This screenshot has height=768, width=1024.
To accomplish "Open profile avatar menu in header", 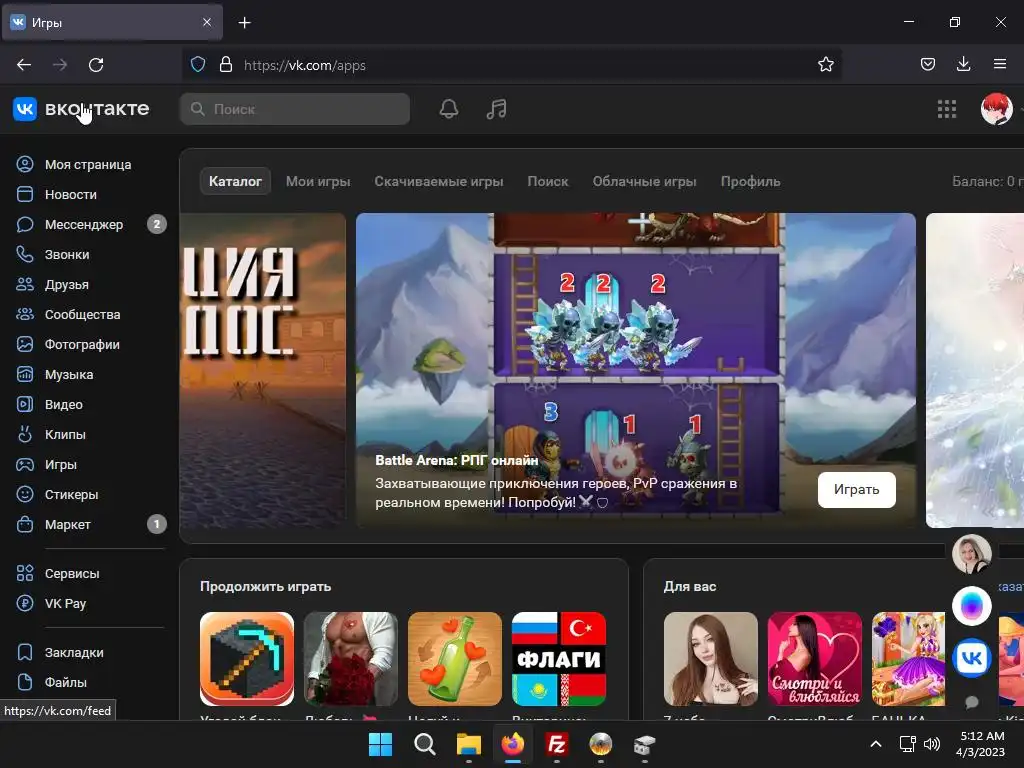I will point(997,109).
